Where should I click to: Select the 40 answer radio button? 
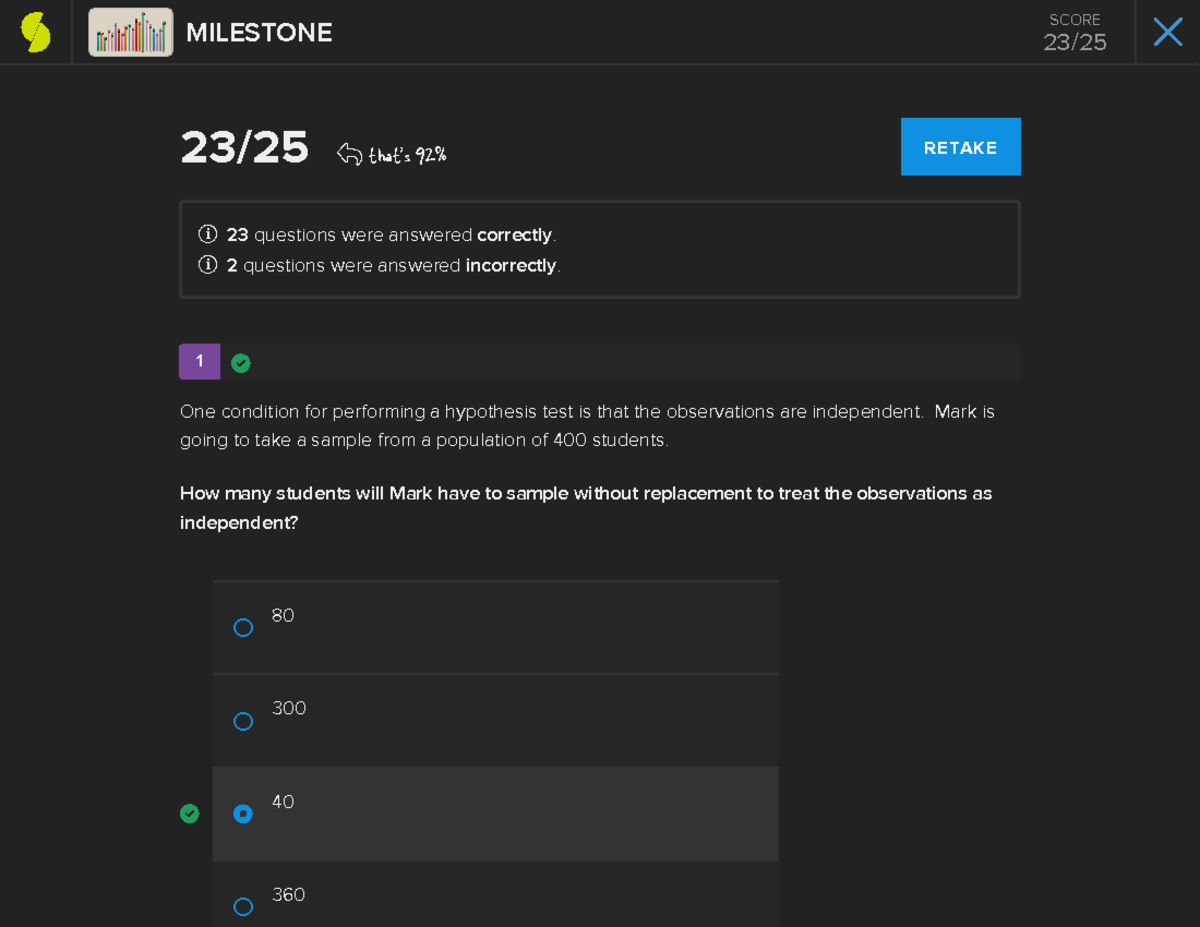pyautogui.click(x=243, y=814)
